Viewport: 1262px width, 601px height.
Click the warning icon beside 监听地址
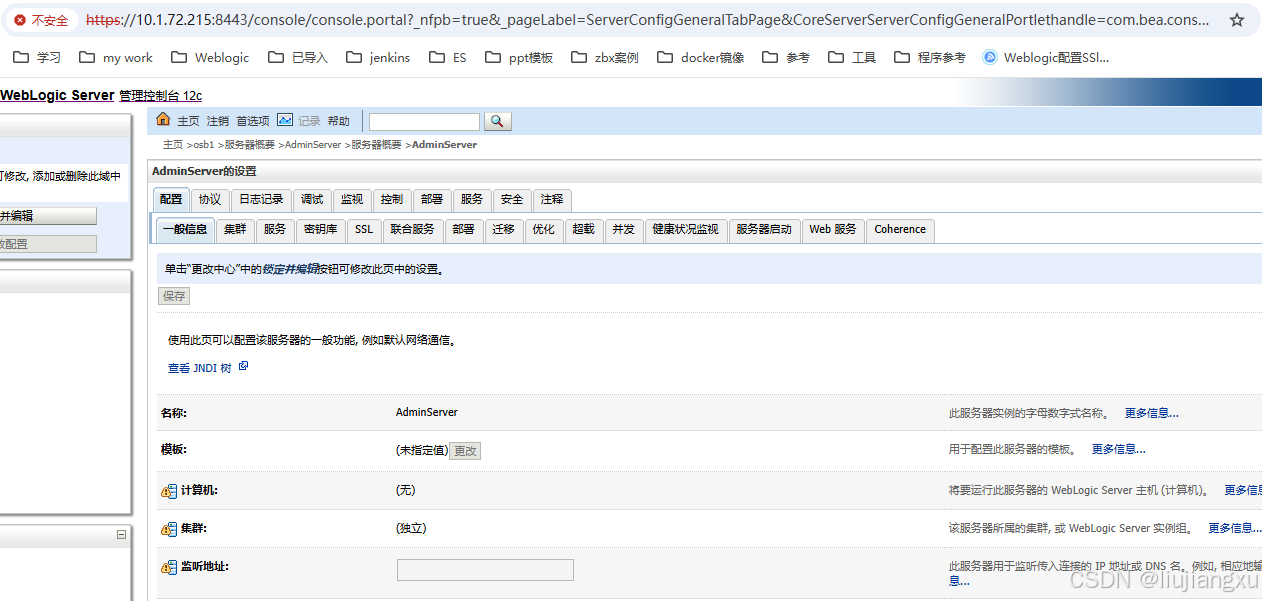click(x=169, y=567)
